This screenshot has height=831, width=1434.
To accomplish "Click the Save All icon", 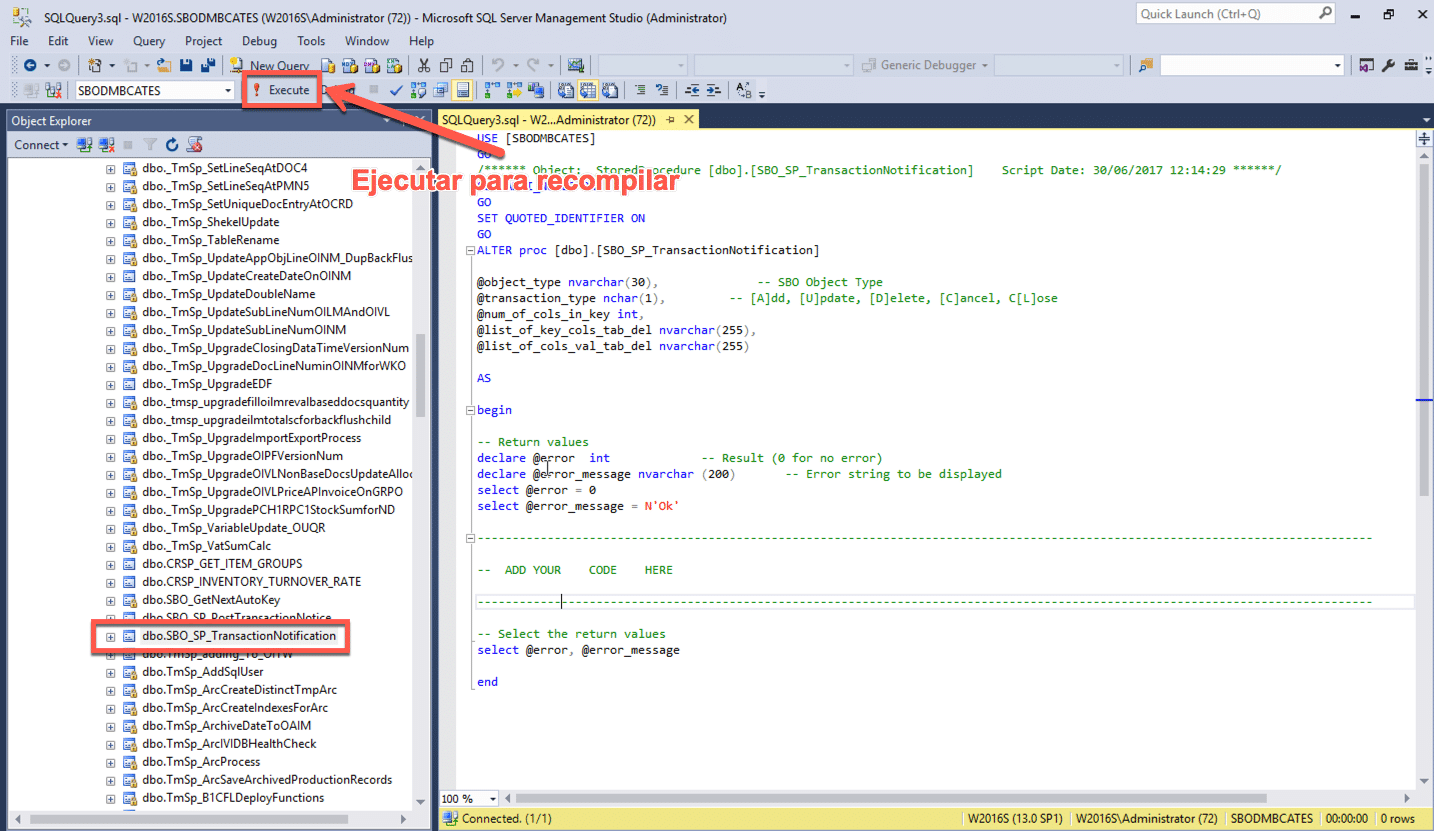I will pyautogui.click(x=207, y=66).
